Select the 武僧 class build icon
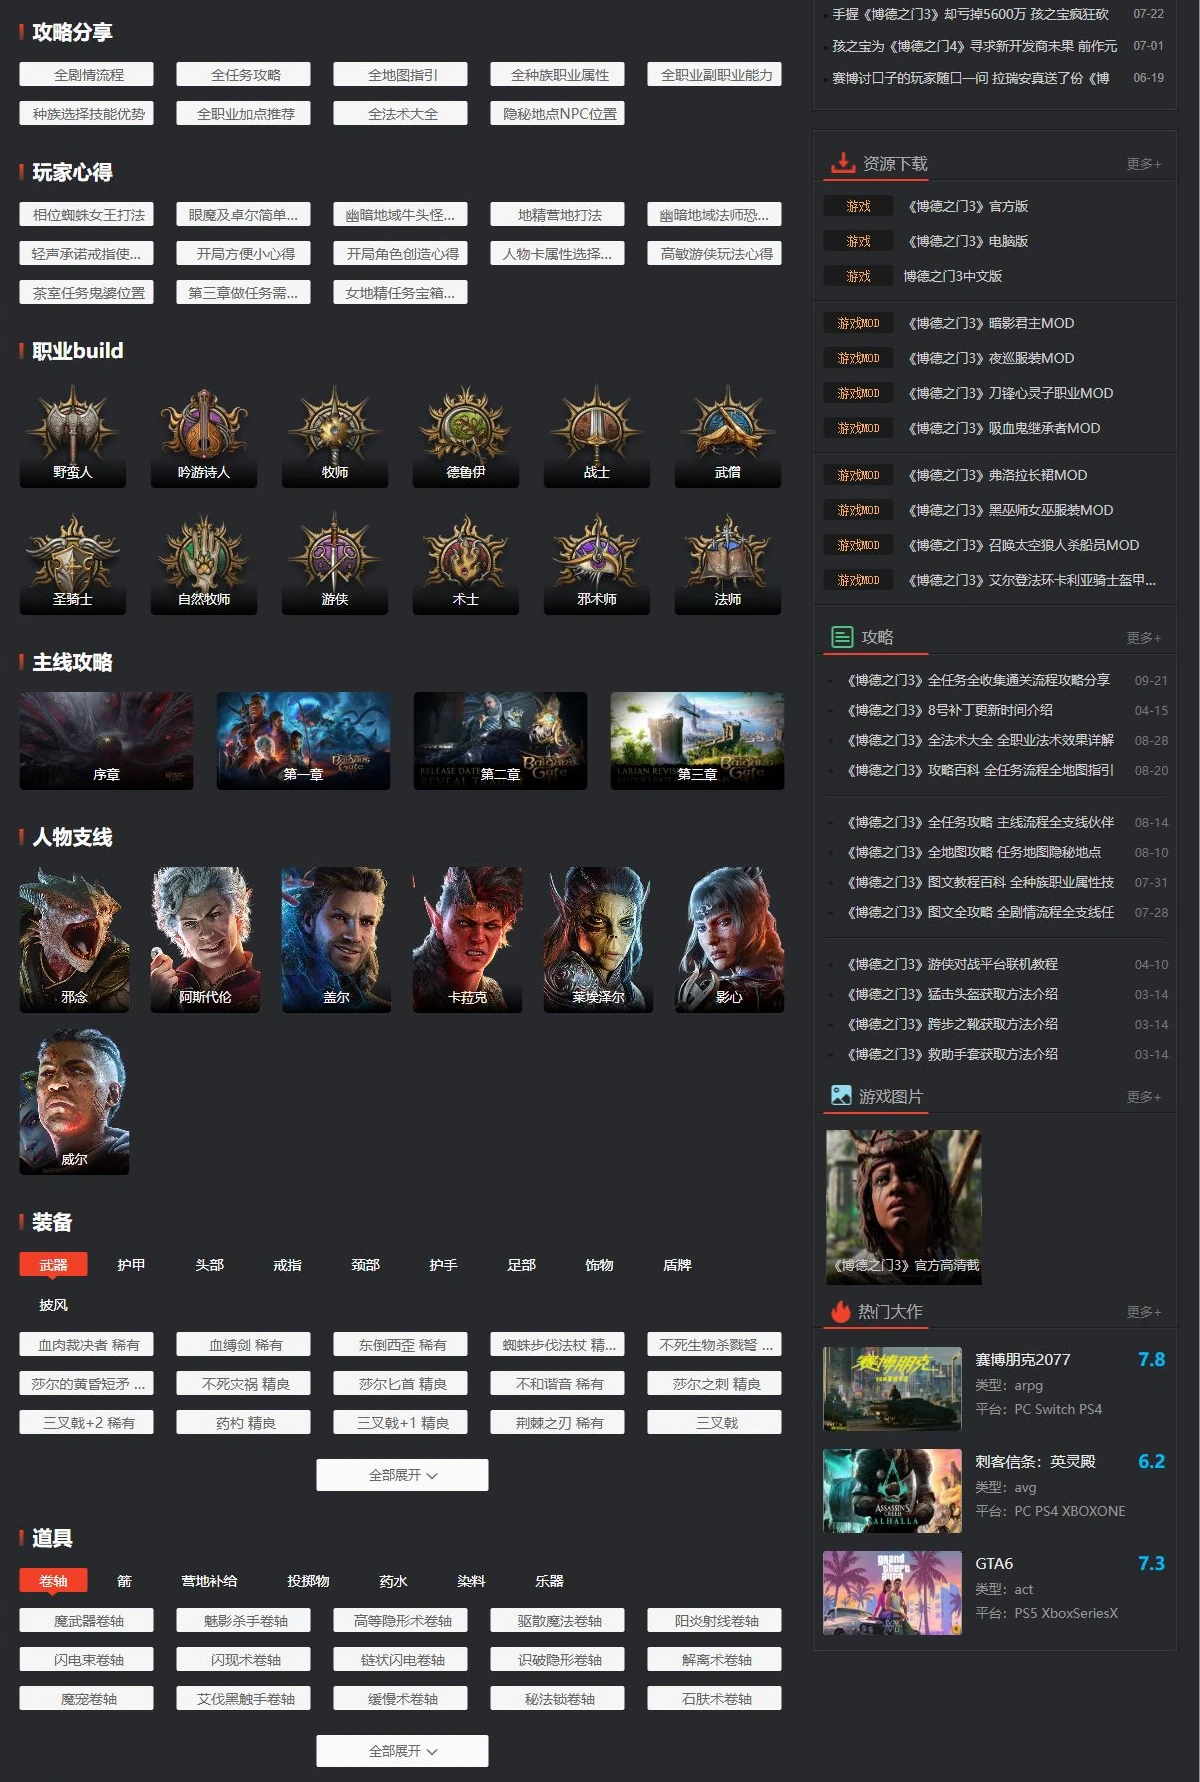The height and width of the screenshot is (1782, 1200). (728, 436)
